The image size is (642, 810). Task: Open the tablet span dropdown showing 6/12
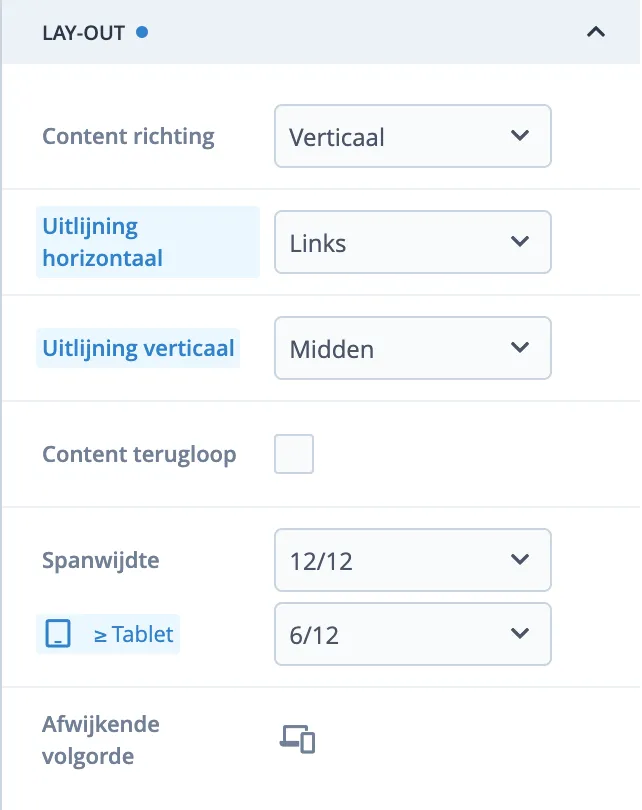[x=413, y=634]
